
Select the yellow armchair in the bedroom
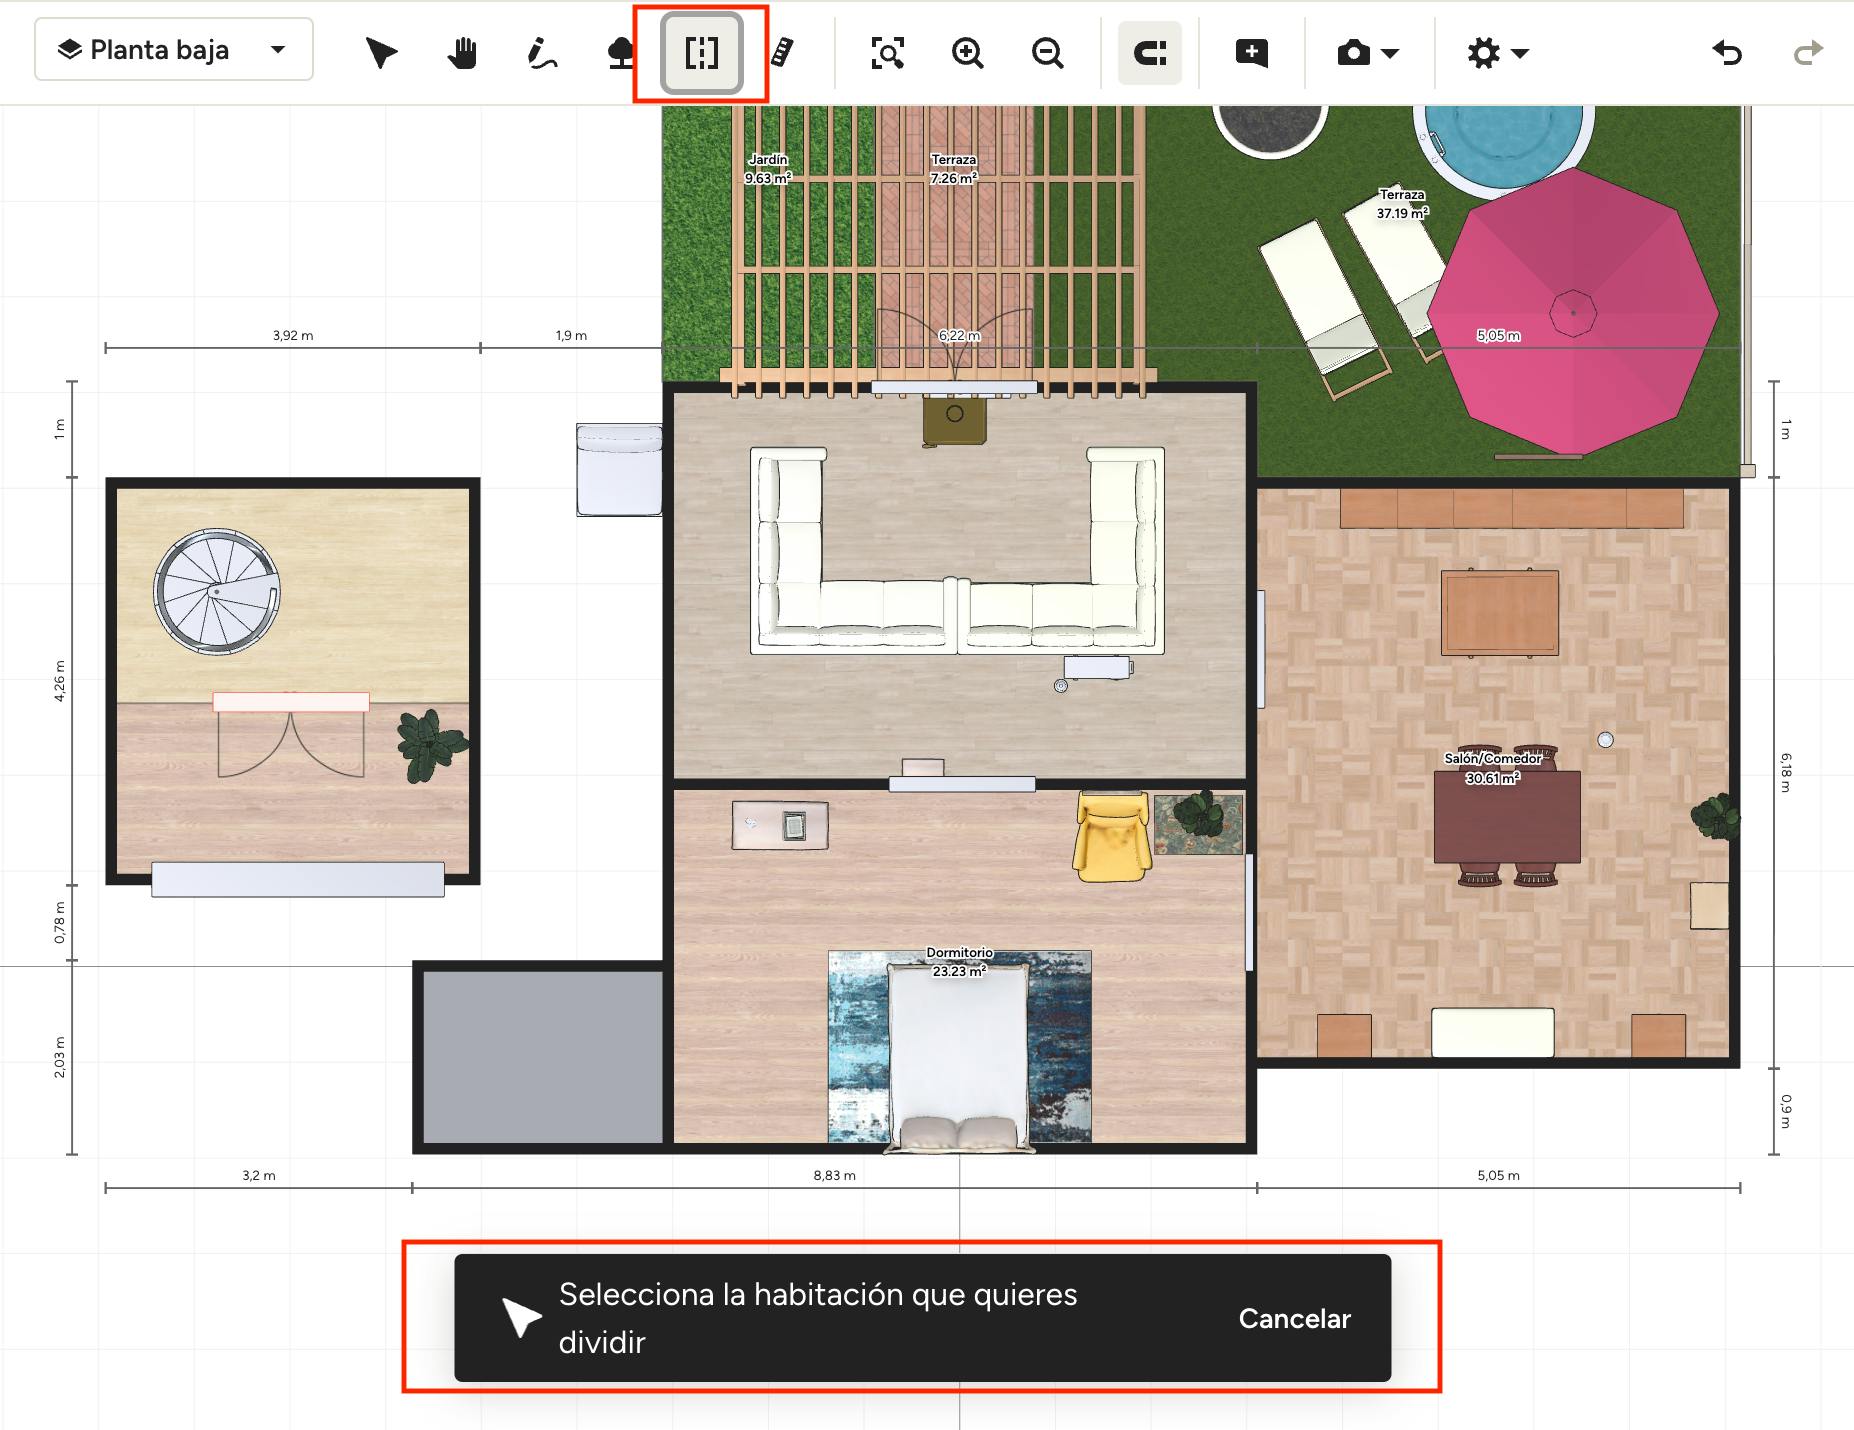1110,836
